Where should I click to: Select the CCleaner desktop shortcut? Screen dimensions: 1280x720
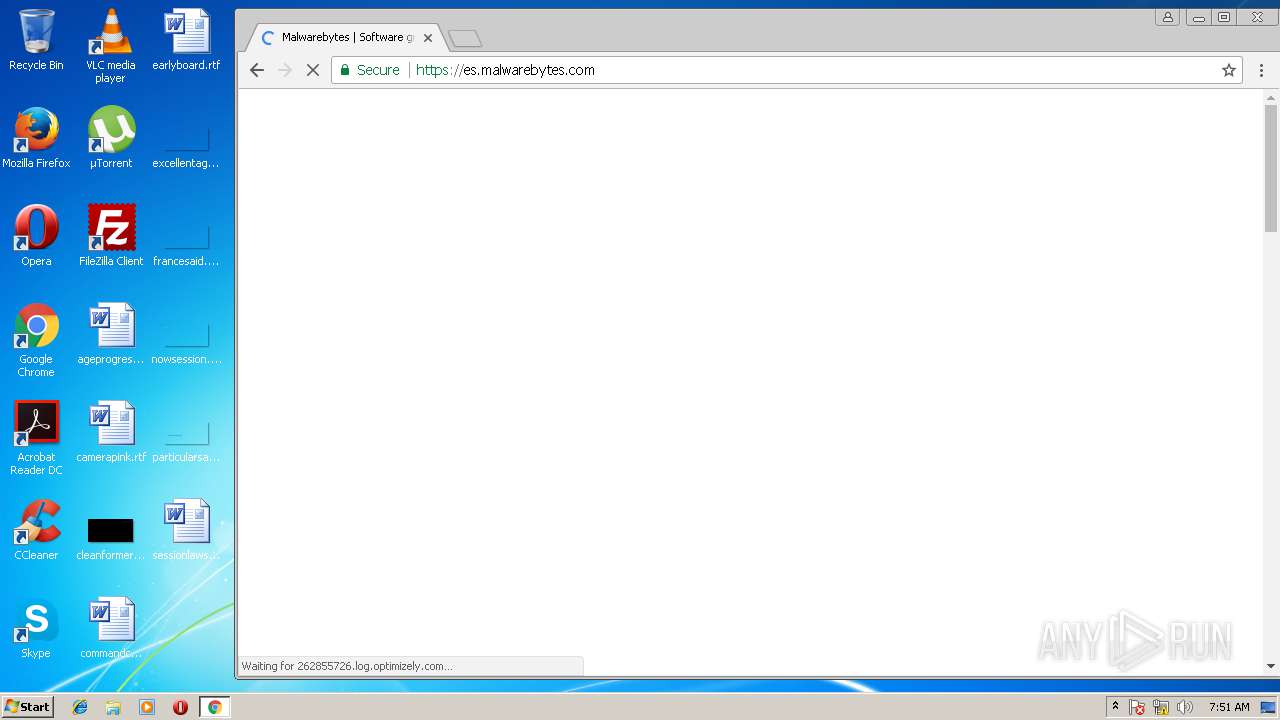pos(36,531)
